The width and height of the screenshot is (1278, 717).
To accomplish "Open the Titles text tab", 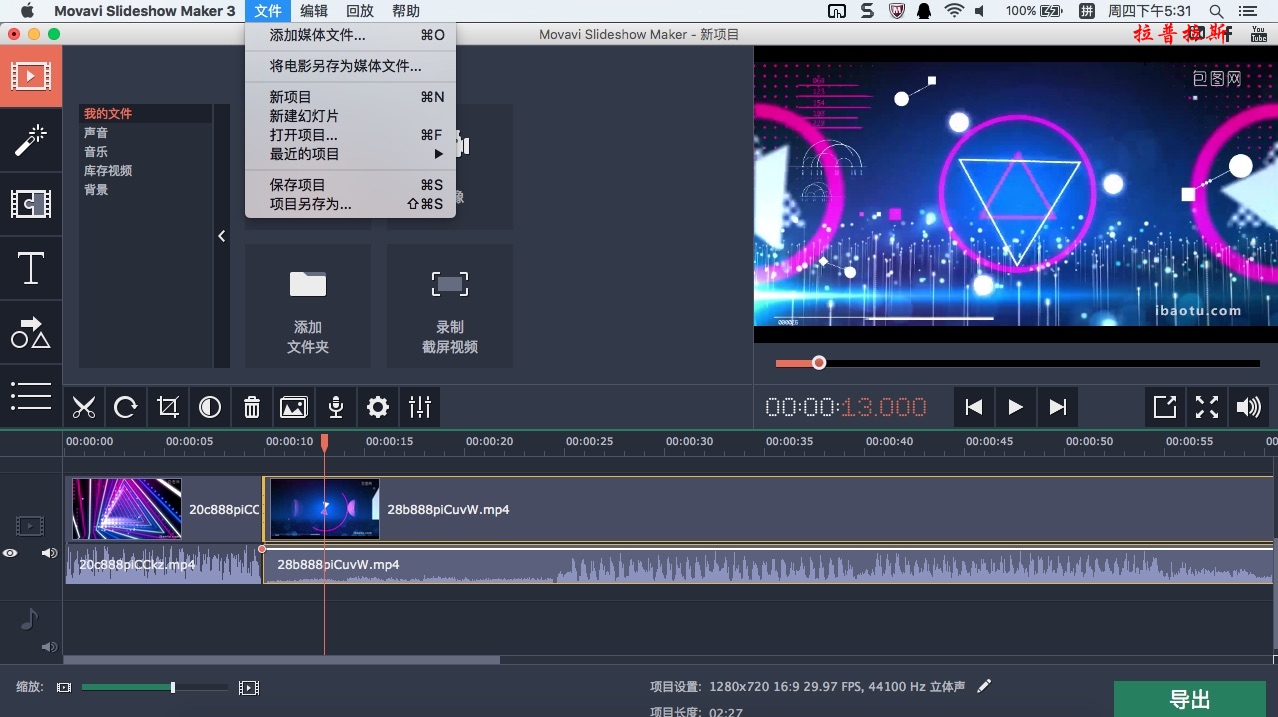I will point(31,268).
